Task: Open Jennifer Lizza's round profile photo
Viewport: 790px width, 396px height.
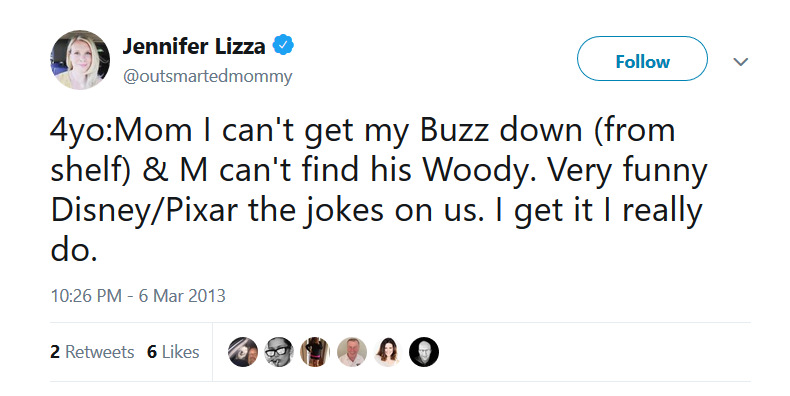Action: pos(80,60)
